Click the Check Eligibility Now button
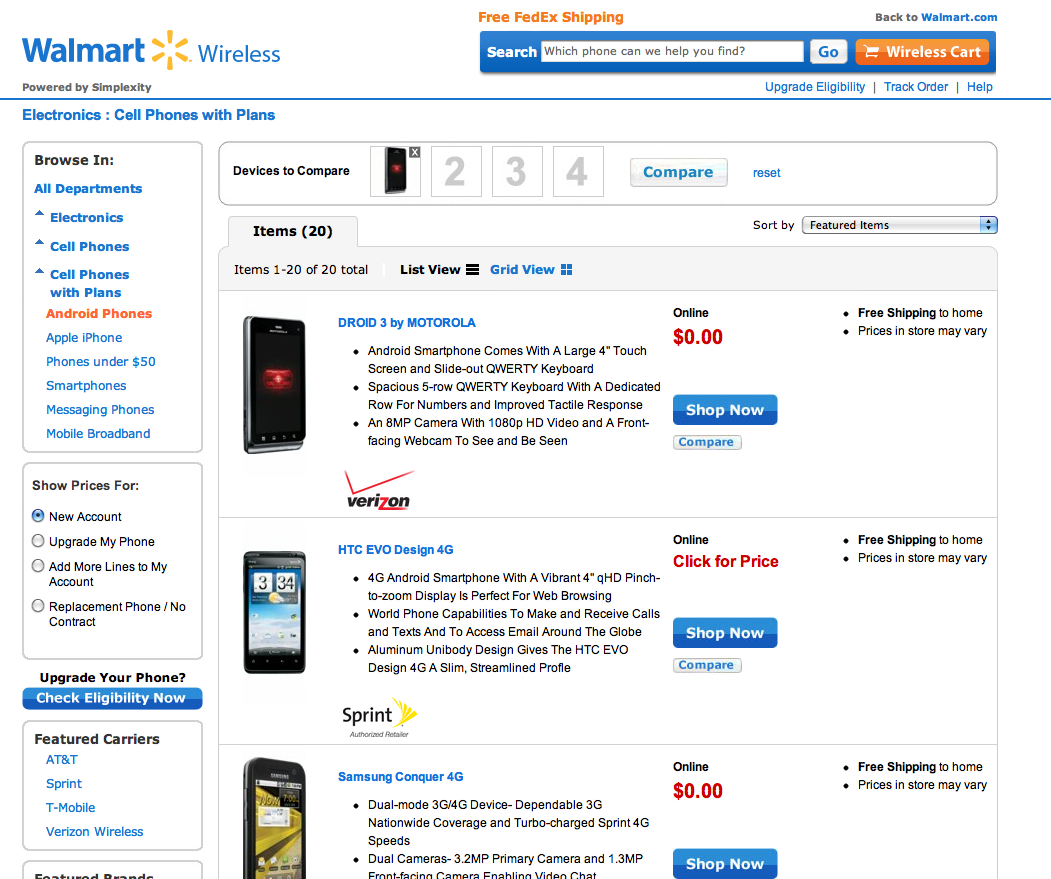This screenshot has height=879, width=1051. click(112, 698)
